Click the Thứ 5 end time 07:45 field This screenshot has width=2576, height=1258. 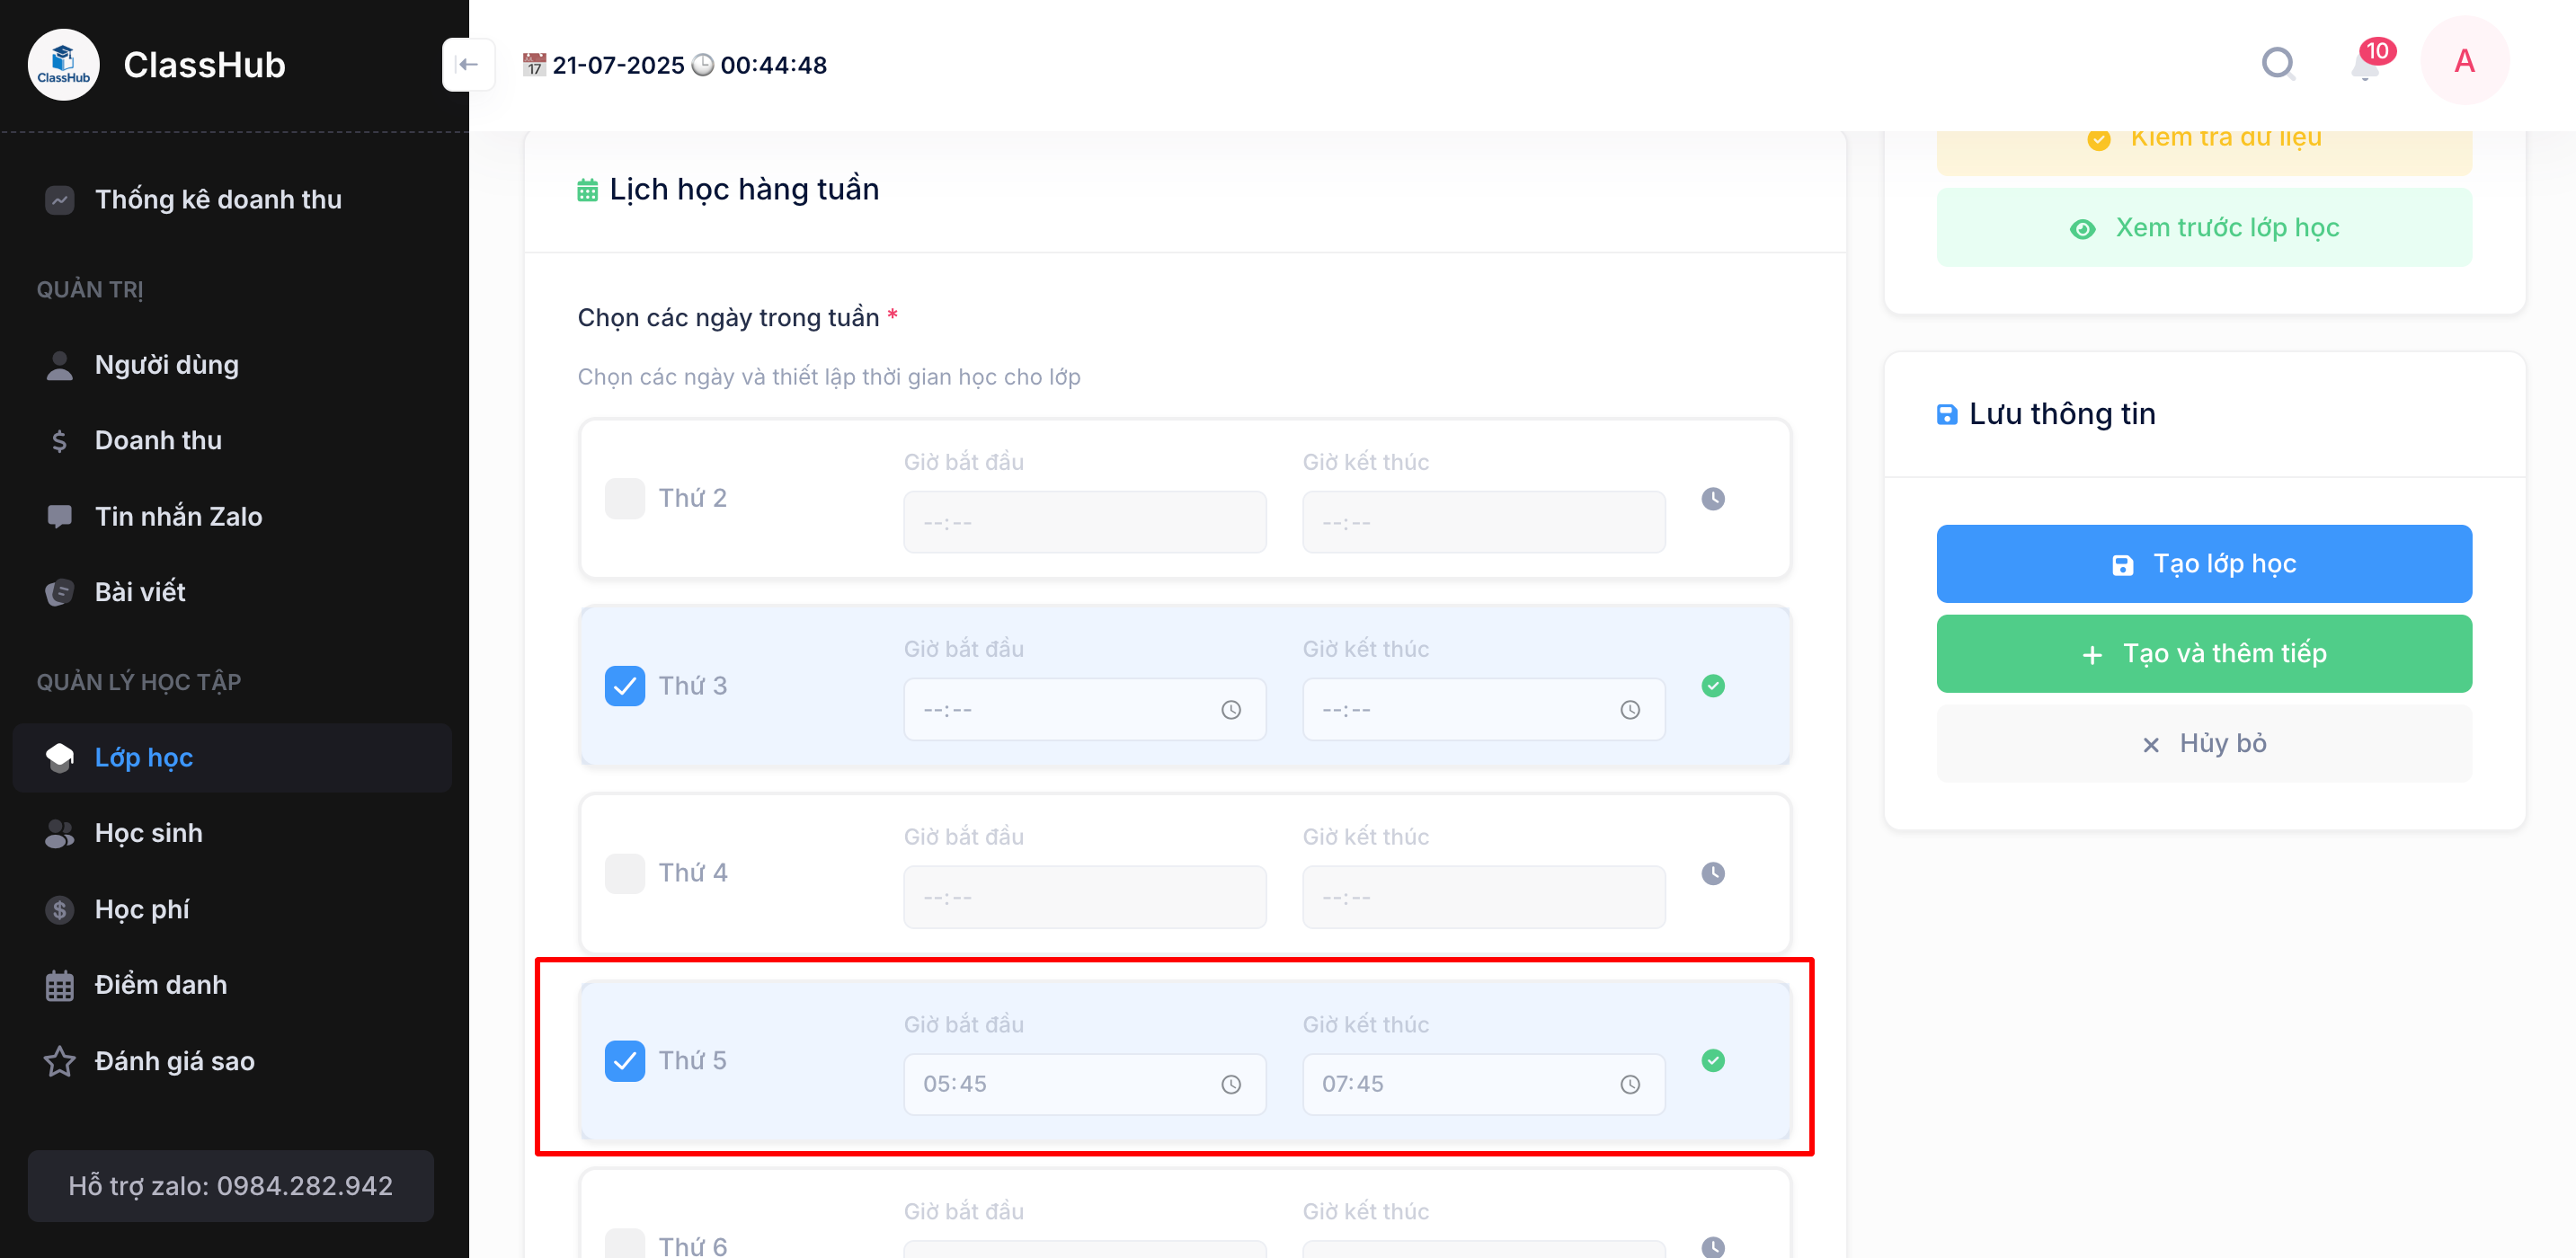(1483, 1084)
